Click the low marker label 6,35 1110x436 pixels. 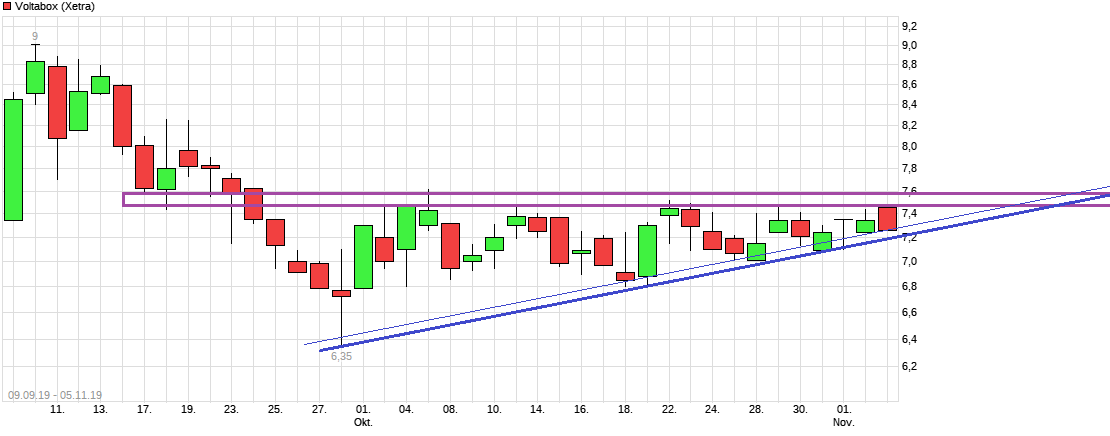coord(341,357)
